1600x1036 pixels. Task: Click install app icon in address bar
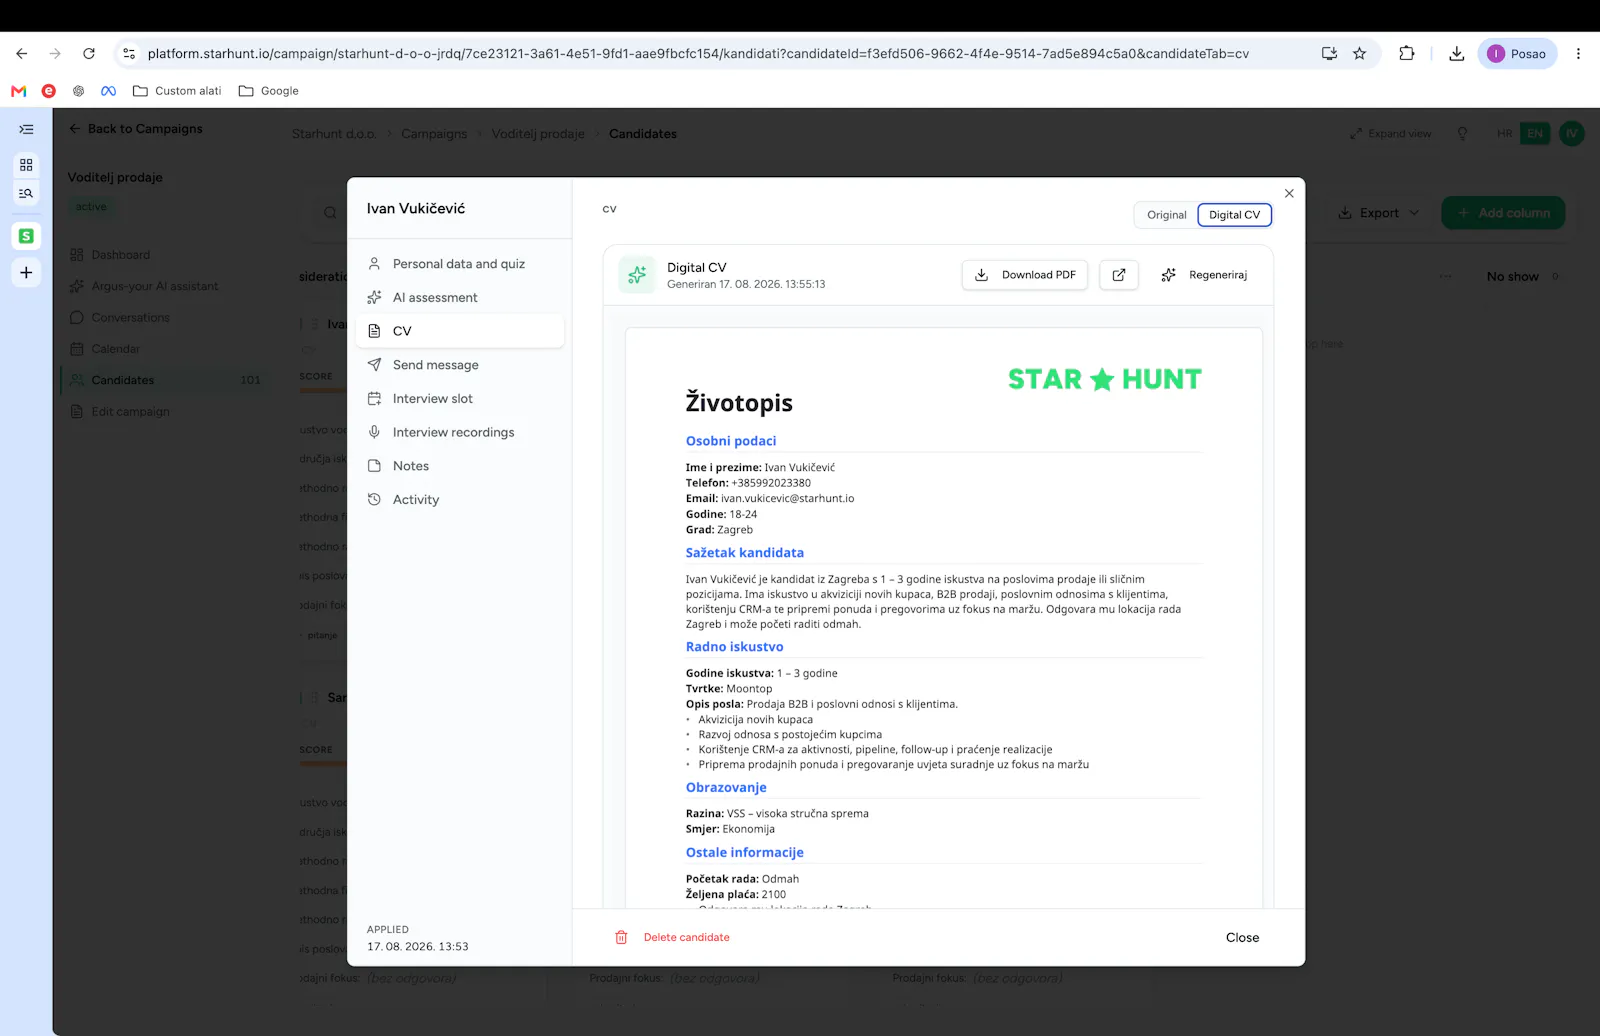(x=1329, y=54)
